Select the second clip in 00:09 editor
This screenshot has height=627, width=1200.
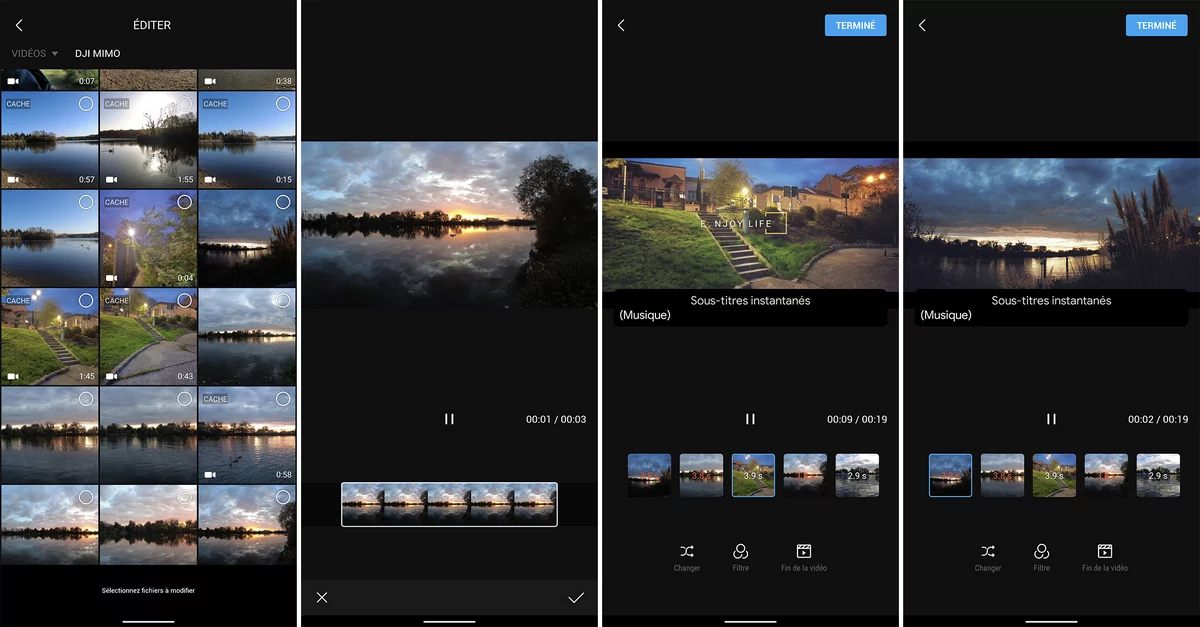702,475
